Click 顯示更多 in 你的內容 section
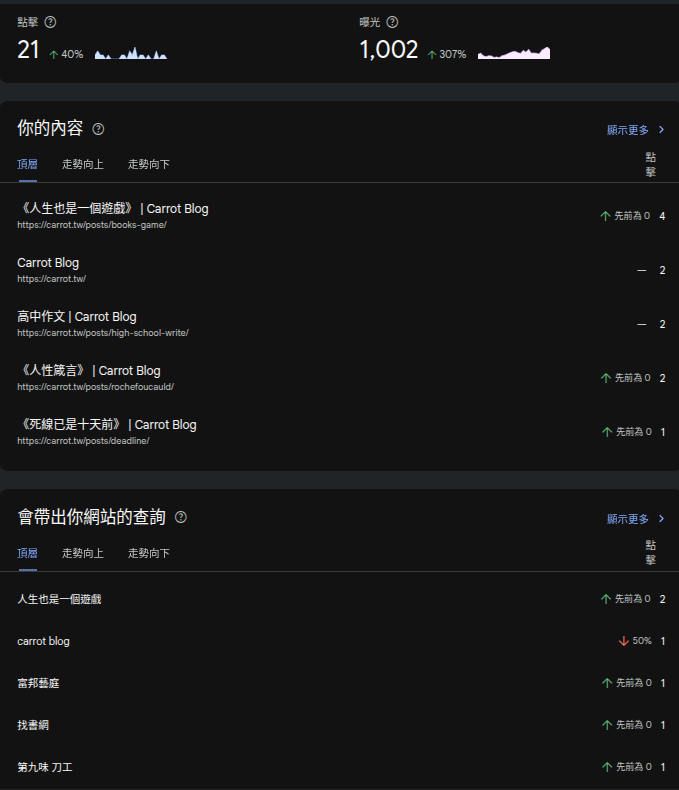The width and height of the screenshot is (679, 790). pyautogui.click(x=628, y=130)
